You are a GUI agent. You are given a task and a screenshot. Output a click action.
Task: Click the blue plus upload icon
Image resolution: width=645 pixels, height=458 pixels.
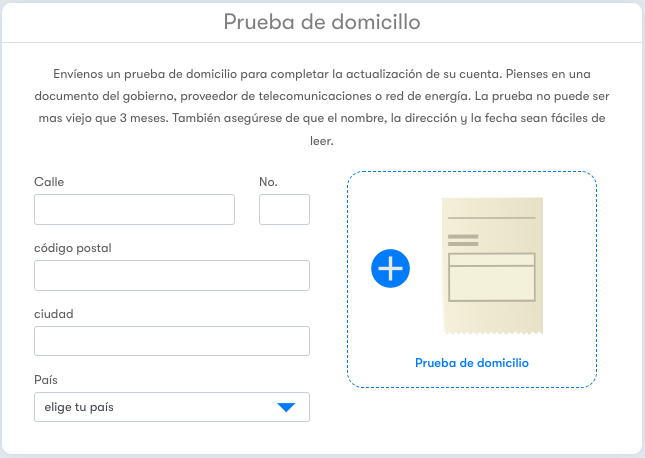coord(390,268)
